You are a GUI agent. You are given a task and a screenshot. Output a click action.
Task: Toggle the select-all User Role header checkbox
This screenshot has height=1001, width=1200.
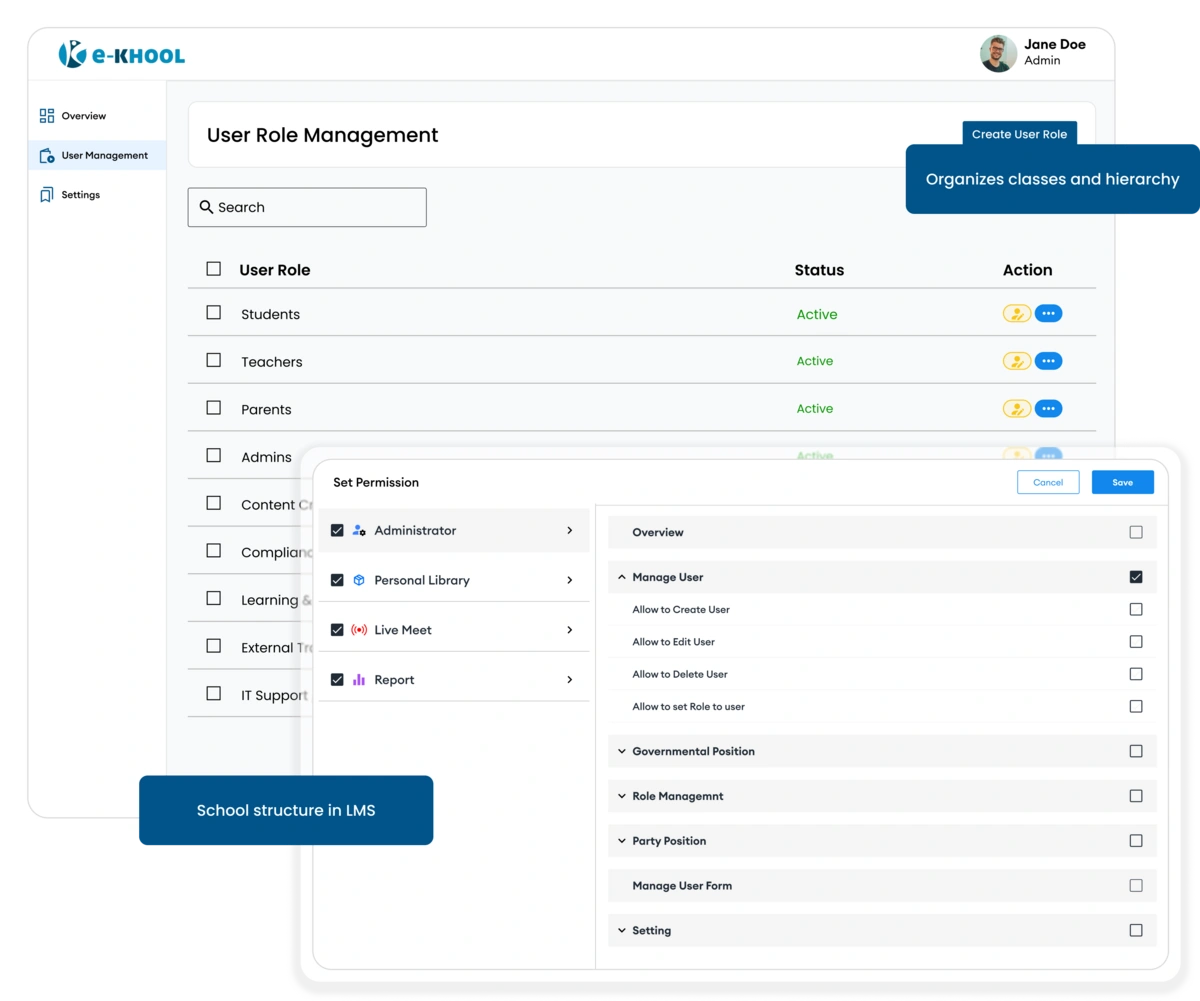213,269
